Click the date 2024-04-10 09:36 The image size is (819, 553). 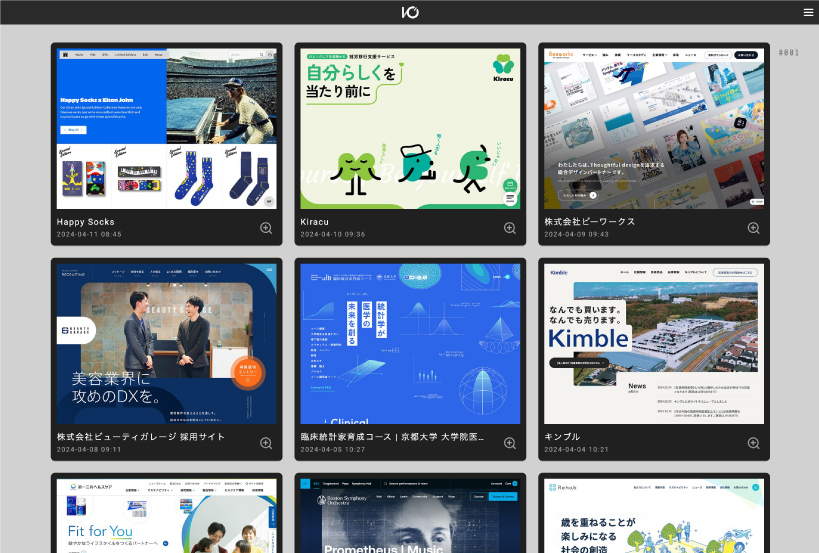[333, 234]
